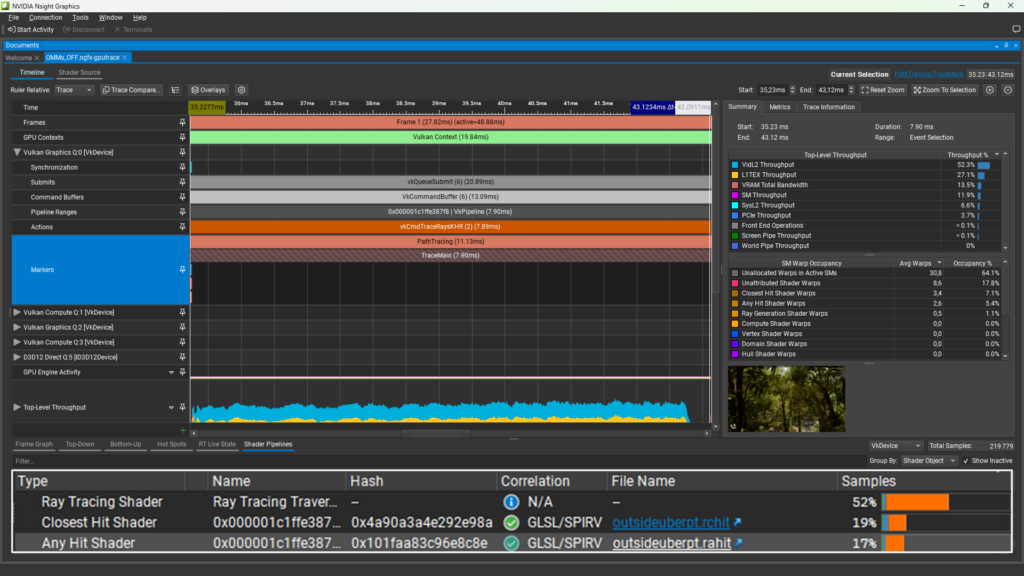Viewport: 1024px width, 576px height.
Task: Click the VidL2 Throughput color swatch
Action: pyautogui.click(x=735, y=165)
